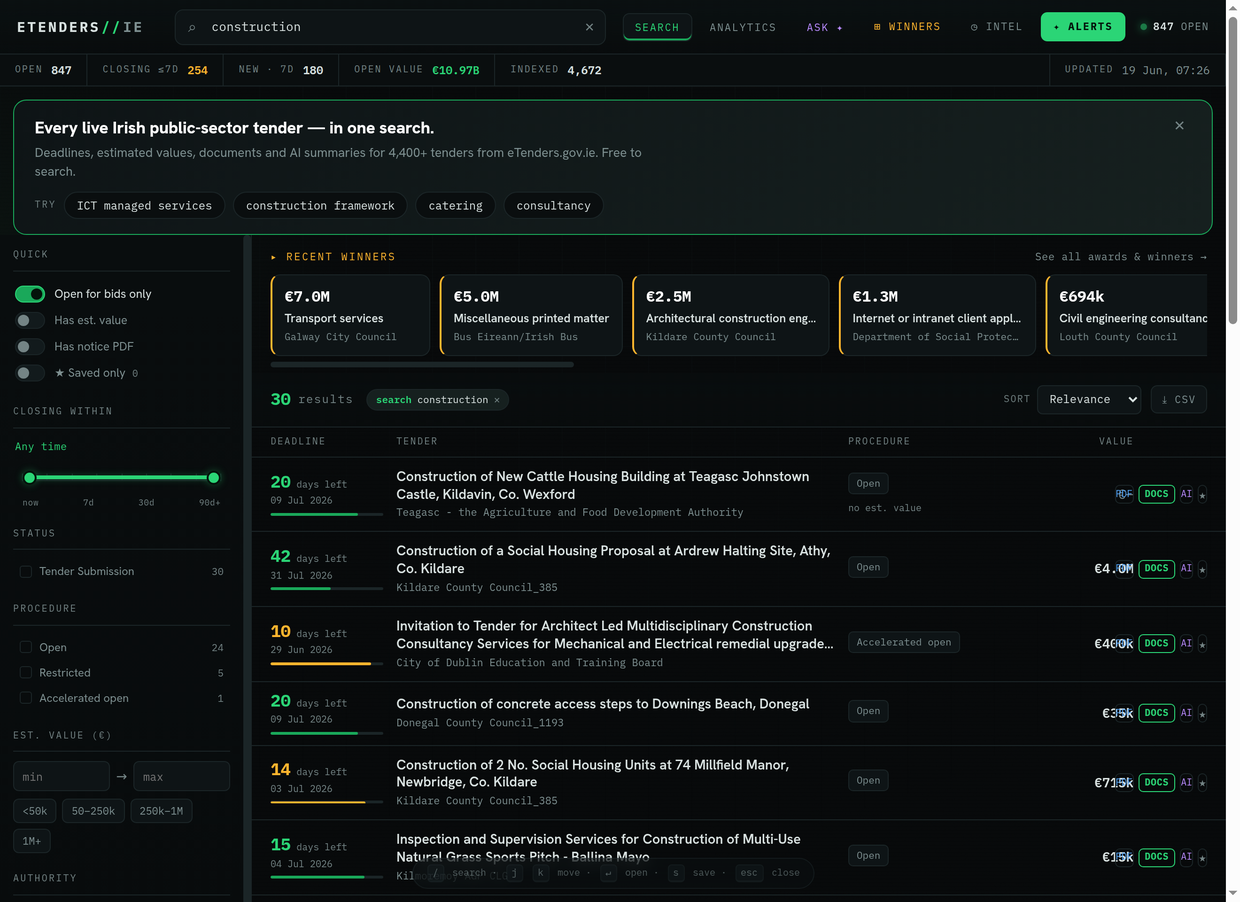Viewport: 1240px width, 902px height.
Task: Check the Tender Submission status box
Action: coord(26,572)
